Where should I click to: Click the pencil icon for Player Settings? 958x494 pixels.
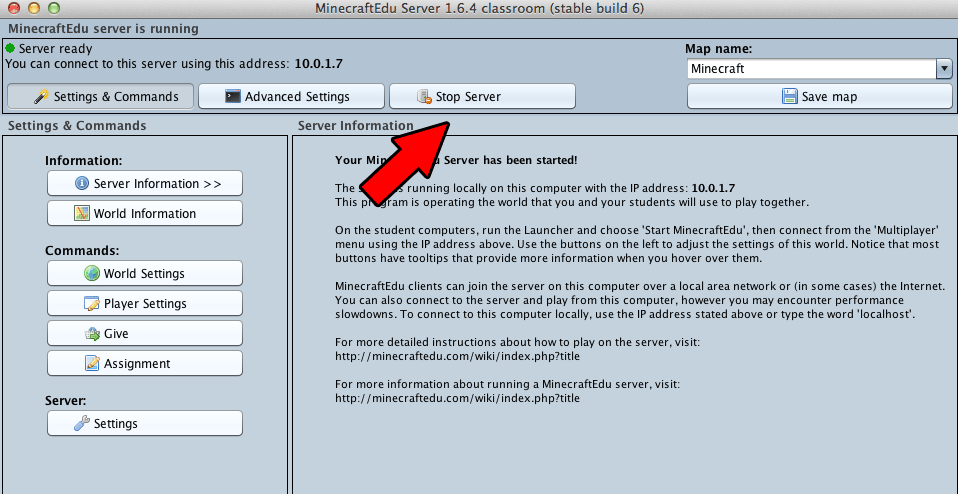point(92,303)
